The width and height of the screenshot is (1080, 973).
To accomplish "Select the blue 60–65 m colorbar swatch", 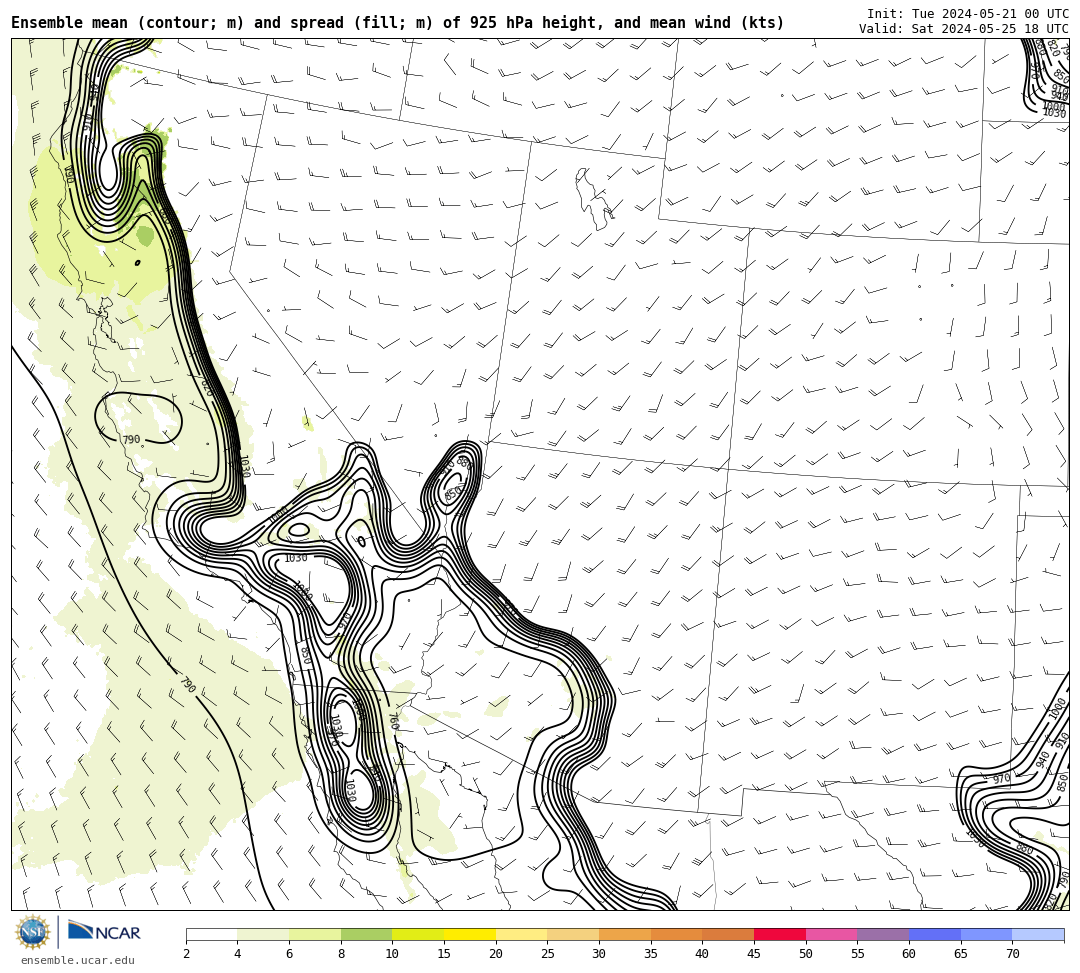I will pyautogui.click(x=935, y=934).
